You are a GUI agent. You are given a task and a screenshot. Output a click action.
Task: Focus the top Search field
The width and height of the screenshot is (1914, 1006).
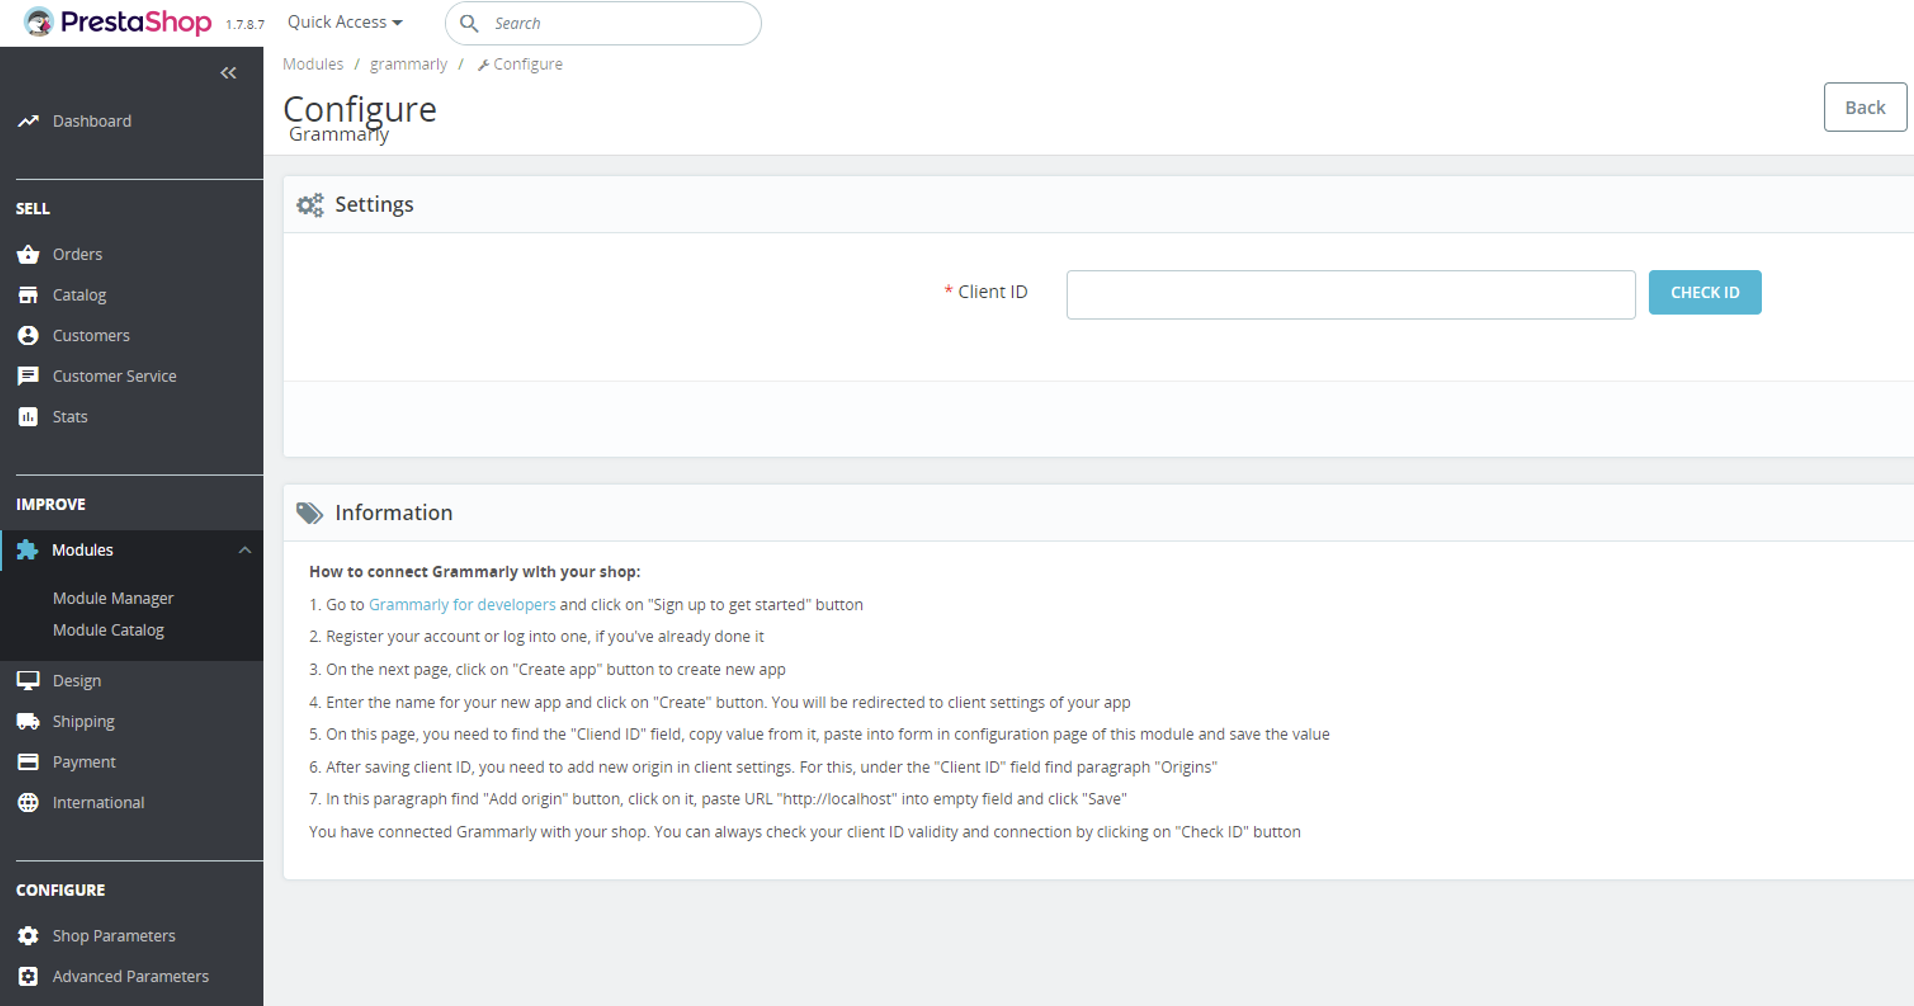coord(603,23)
